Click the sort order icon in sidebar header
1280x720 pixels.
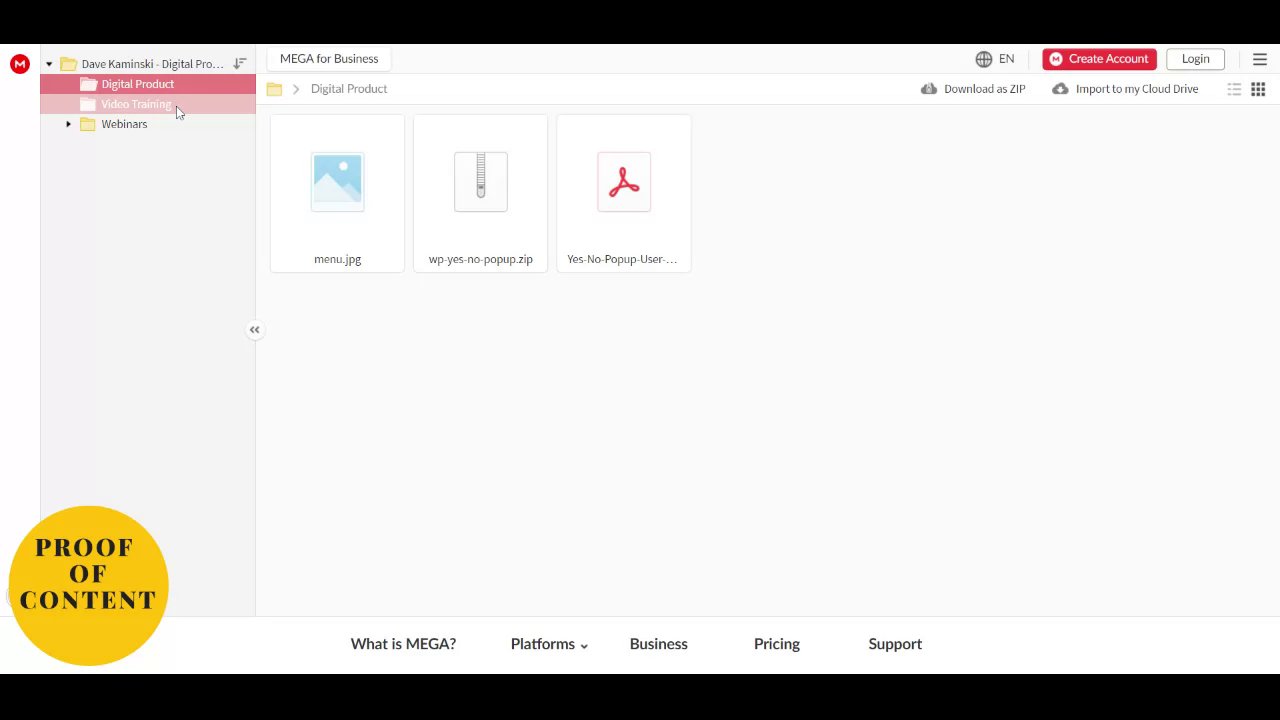click(x=240, y=64)
